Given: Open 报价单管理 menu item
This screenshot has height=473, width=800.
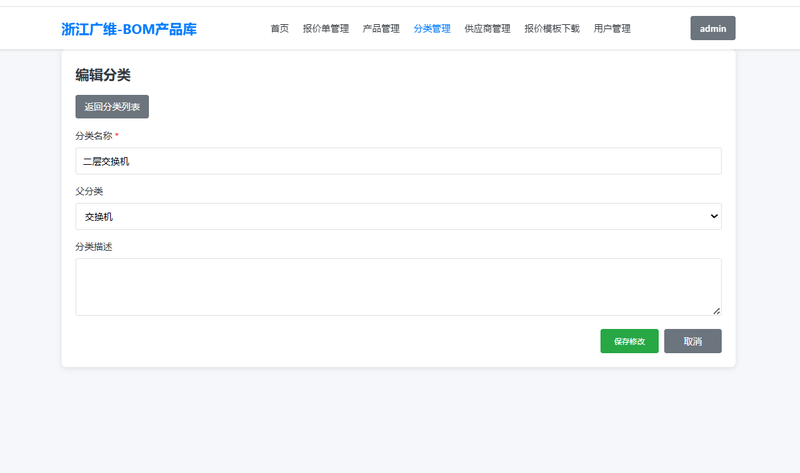Looking at the screenshot, I should pos(326,29).
